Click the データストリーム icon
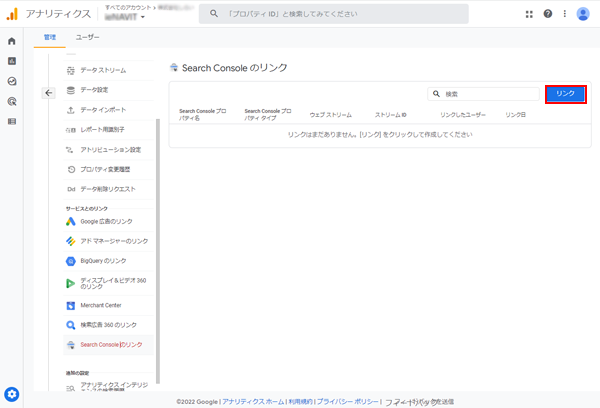Viewport: 600px width, 408px height. click(71, 70)
